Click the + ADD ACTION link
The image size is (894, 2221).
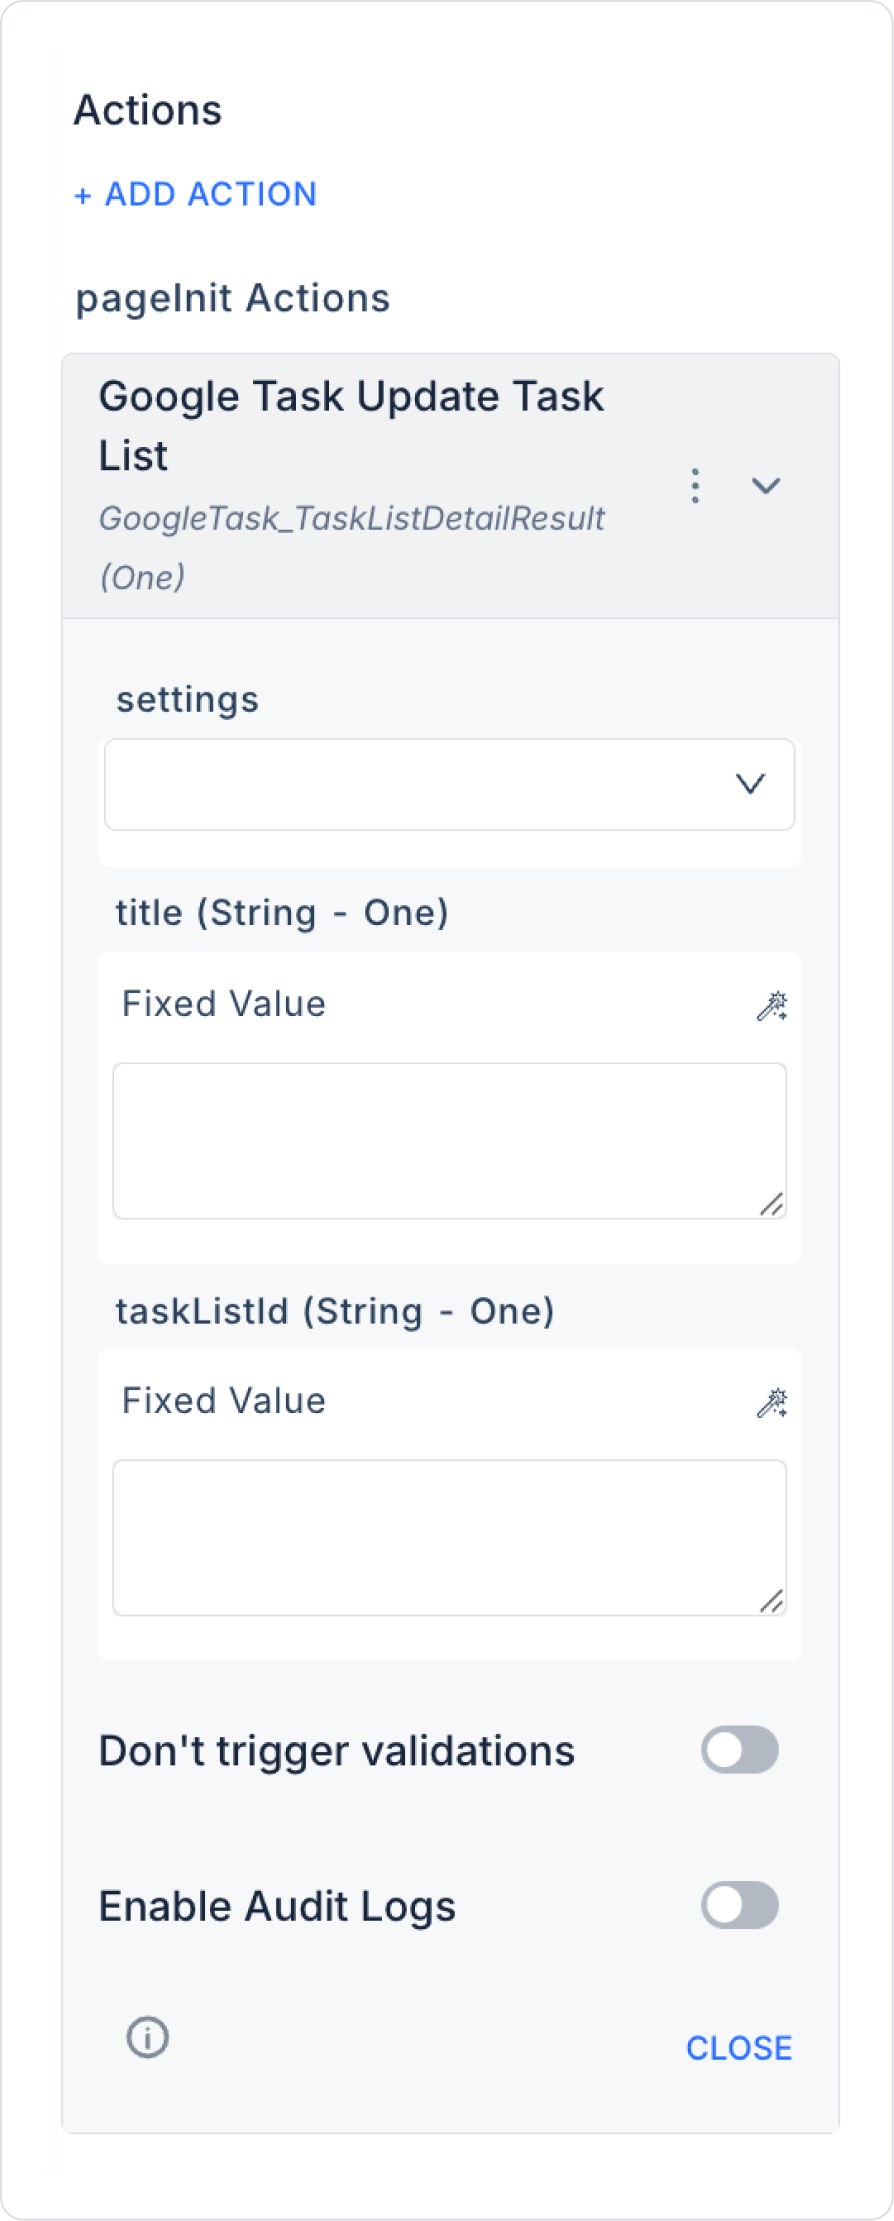[x=196, y=194]
